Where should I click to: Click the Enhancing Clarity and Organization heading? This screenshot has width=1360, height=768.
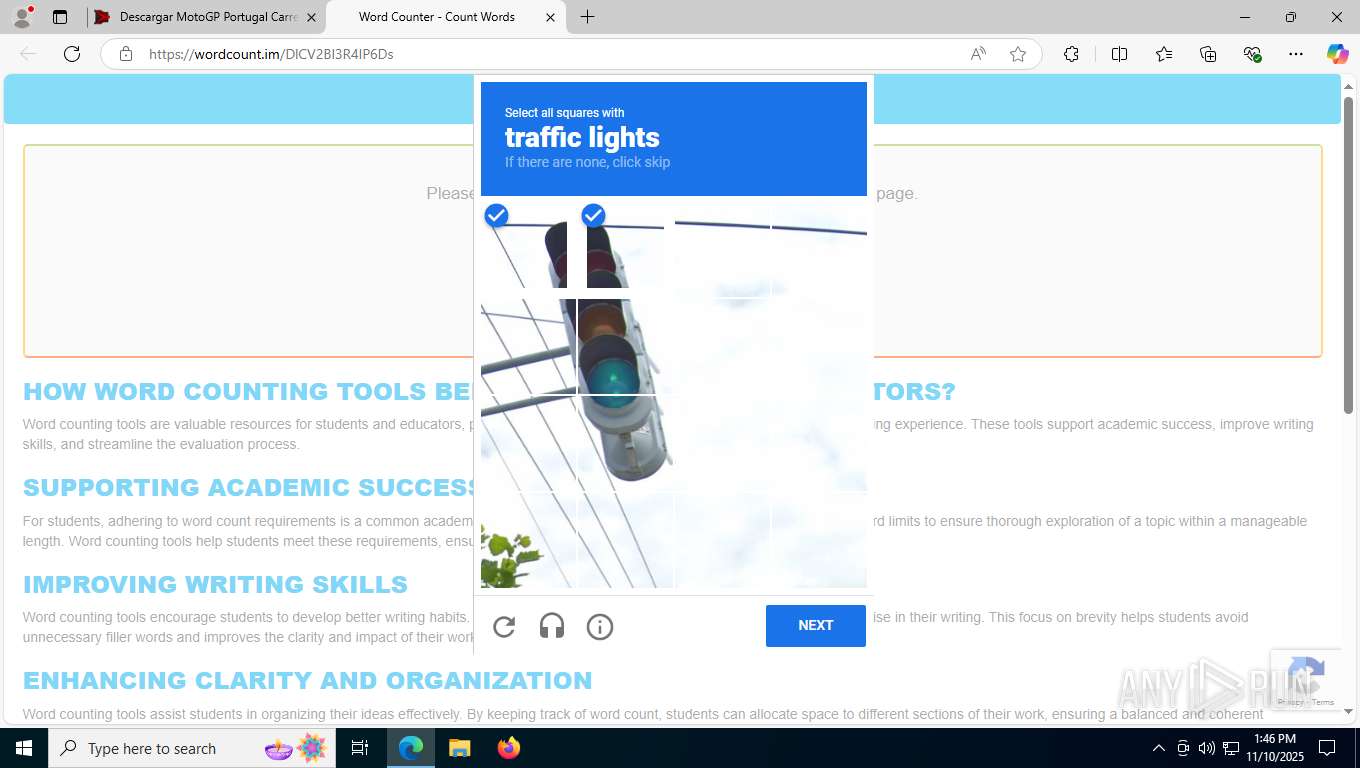click(307, 680)
